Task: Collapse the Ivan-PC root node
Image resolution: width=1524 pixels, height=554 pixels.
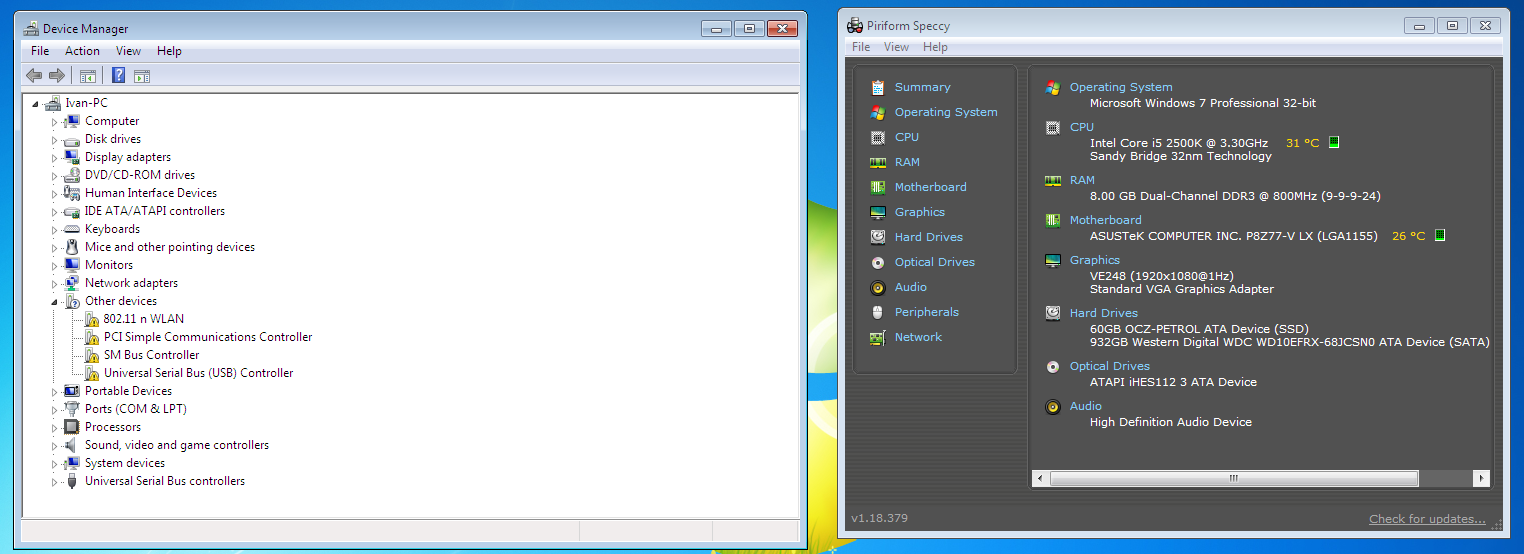Action: click(36, 103)
